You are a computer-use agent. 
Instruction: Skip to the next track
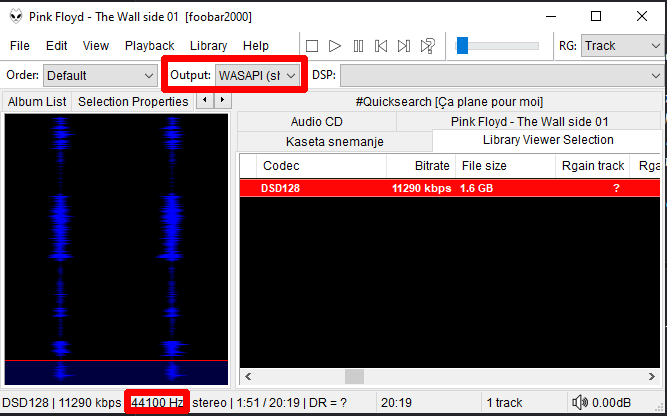click(x=404, y=46)
